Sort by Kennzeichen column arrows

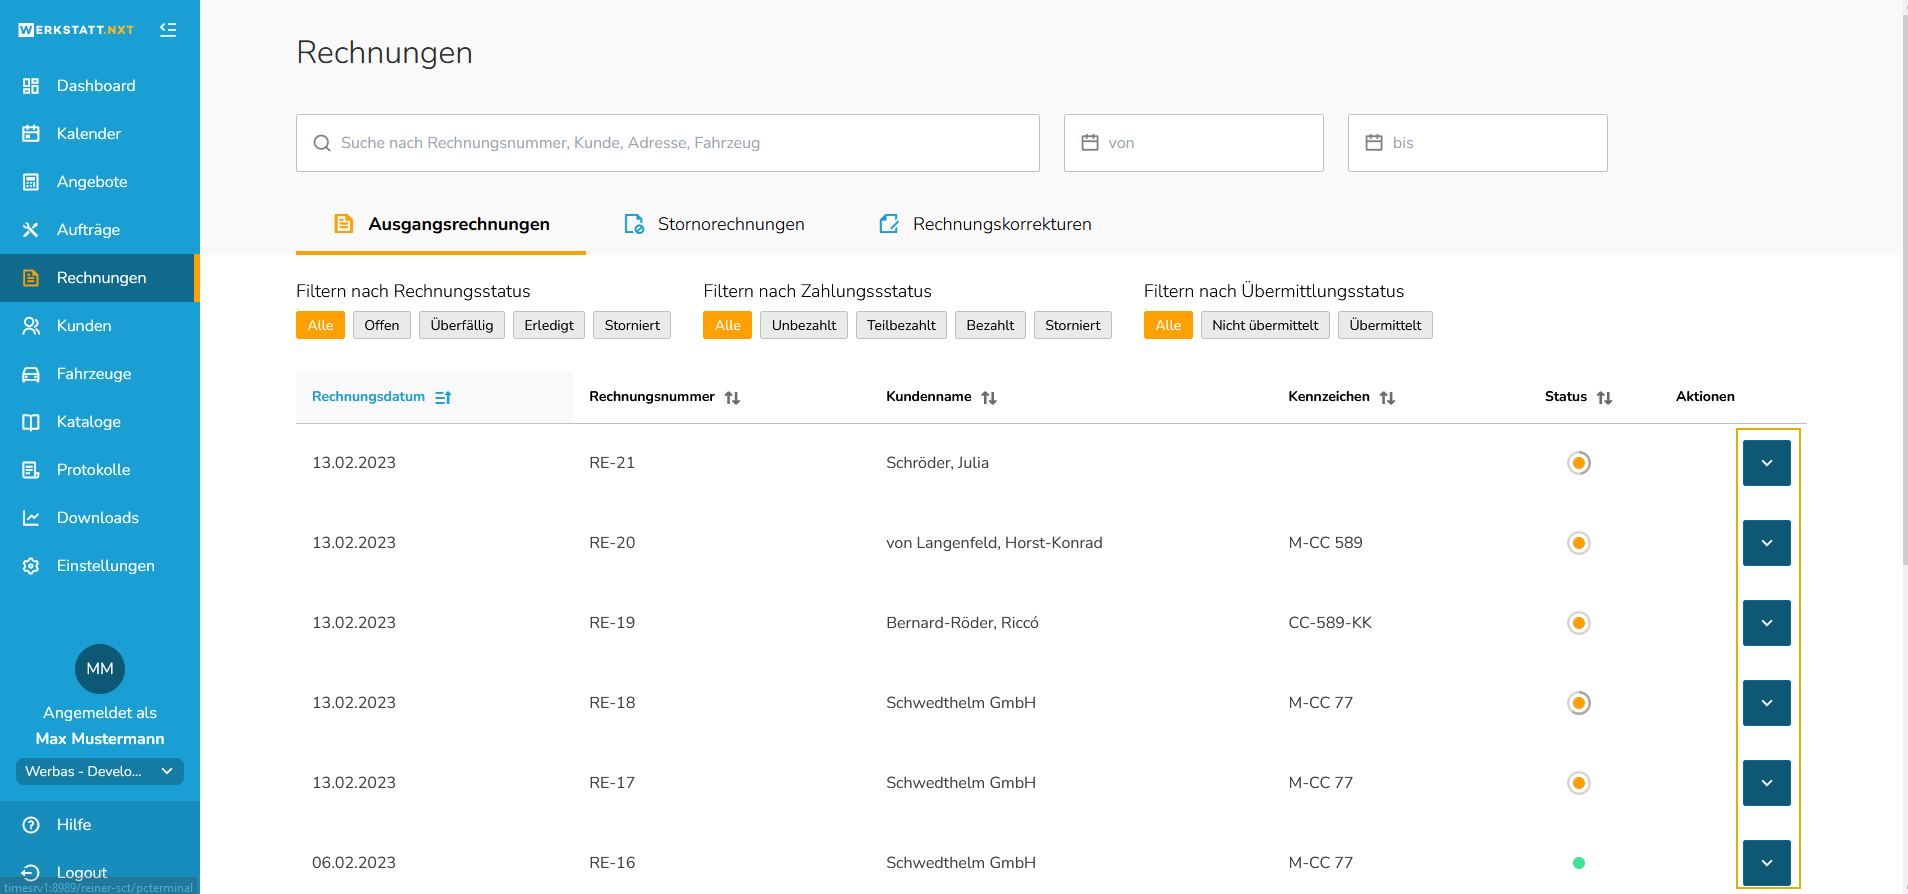pos(1387,398)
